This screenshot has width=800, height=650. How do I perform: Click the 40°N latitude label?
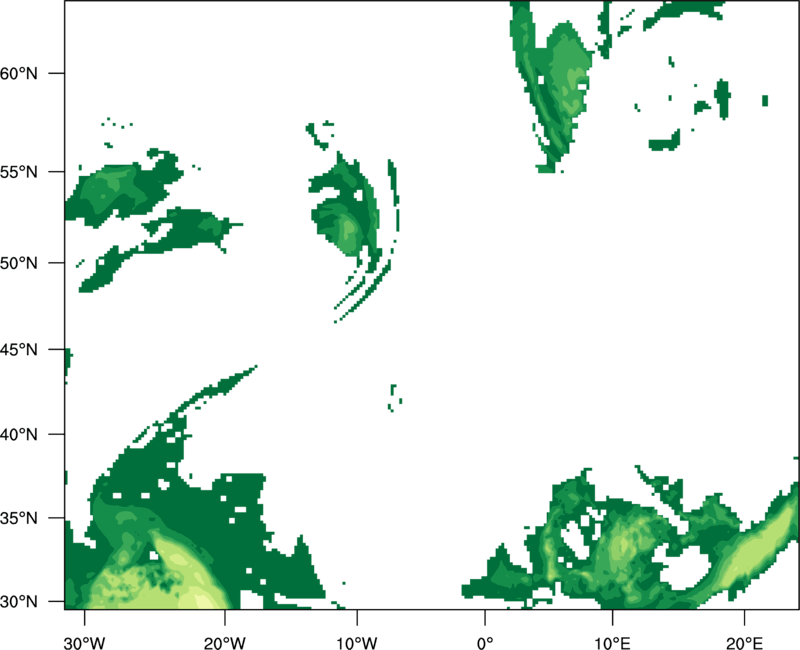19,435
